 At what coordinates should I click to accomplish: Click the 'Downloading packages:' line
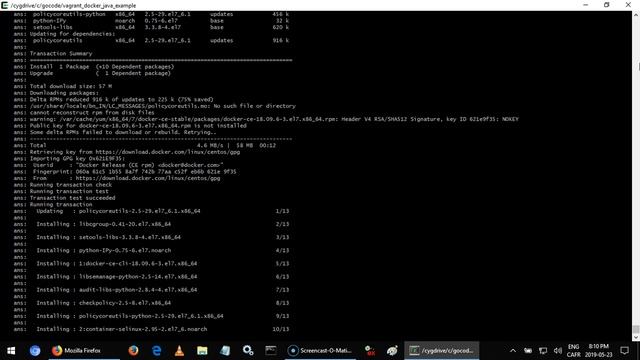click(64, 93)
